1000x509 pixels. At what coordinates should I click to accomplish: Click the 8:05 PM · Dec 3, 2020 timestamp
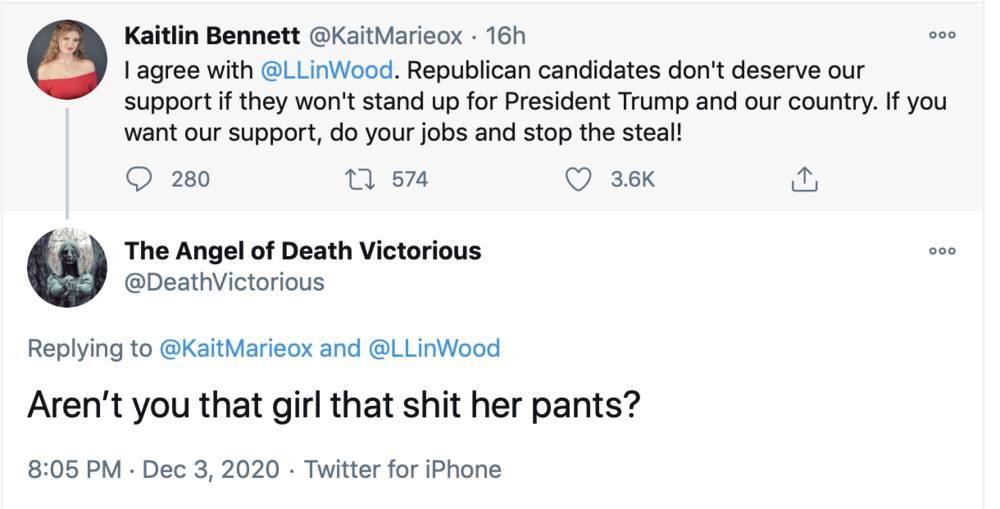pos(154,468)
